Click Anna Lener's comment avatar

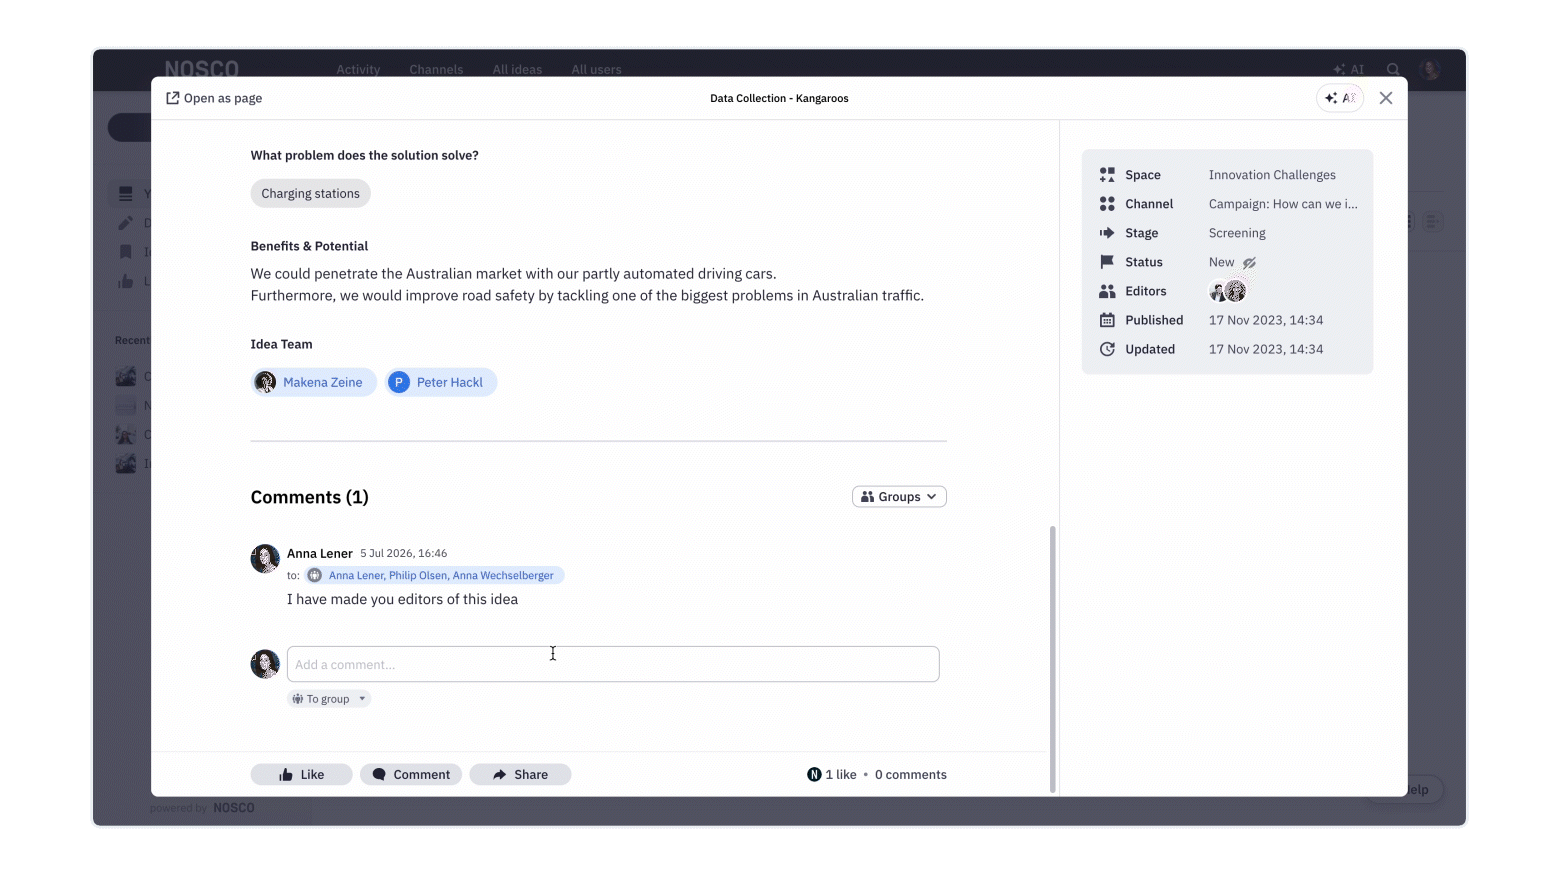(265, 558)
